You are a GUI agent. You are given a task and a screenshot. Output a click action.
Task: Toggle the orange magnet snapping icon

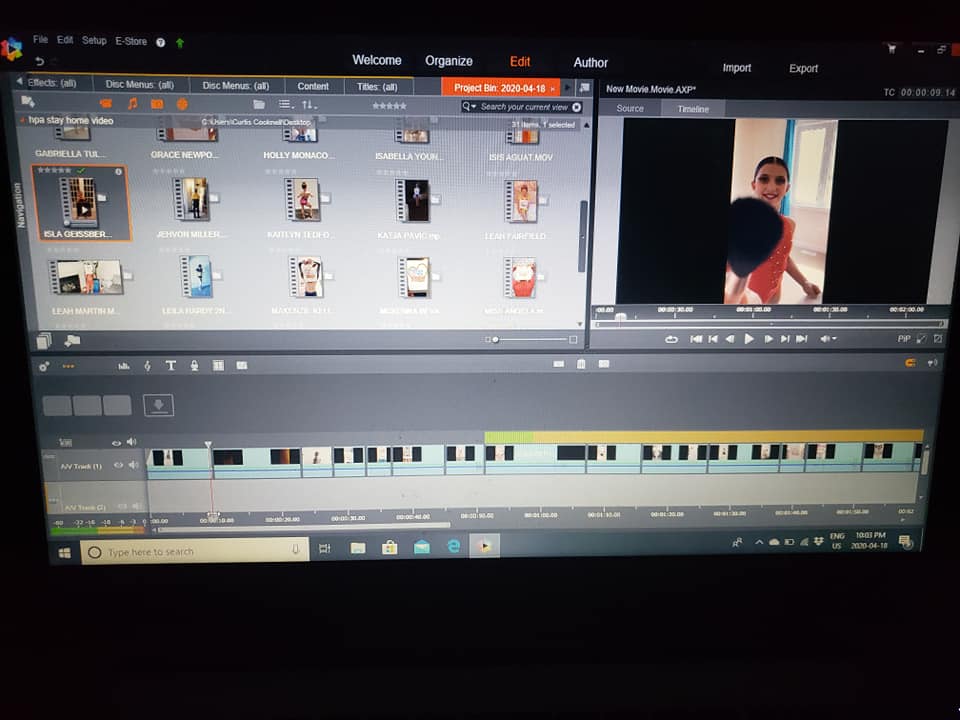click(x=910, y=363)
